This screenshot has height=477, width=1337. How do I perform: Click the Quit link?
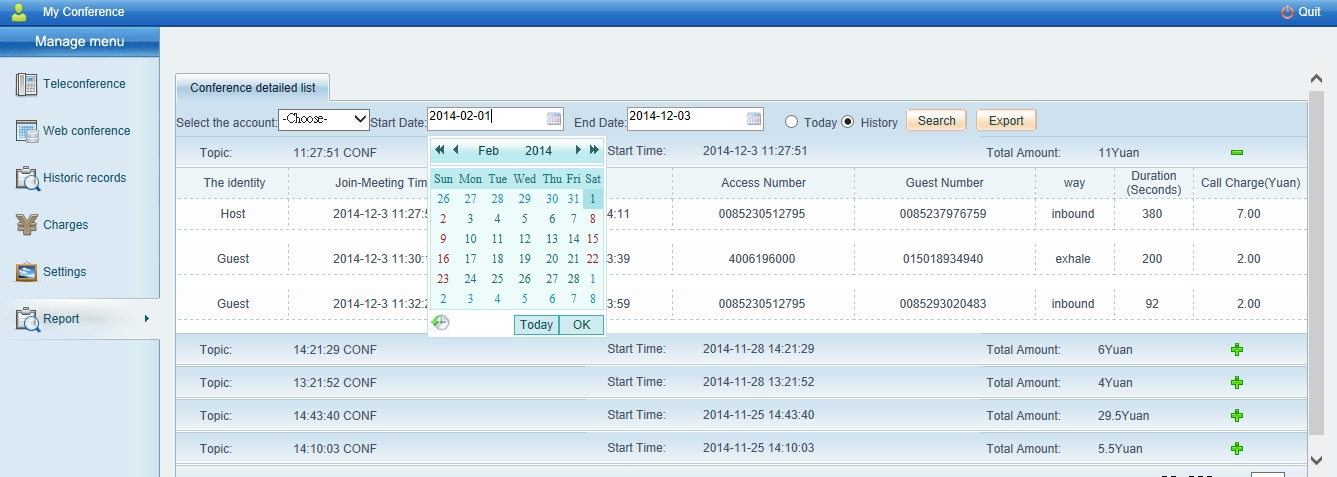coord(1309,12)
